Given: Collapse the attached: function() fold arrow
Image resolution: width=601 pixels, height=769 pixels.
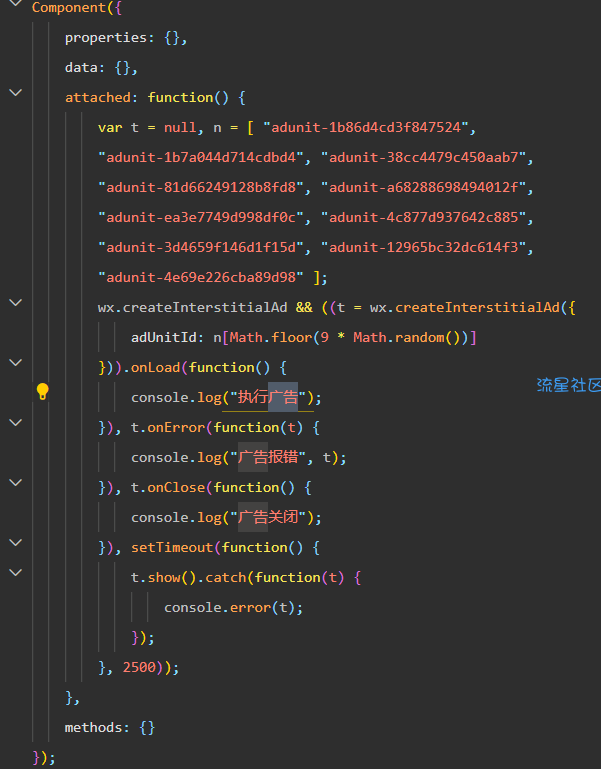Looking at the screenshot, I should pyautogui.click(x=16, y=92).
